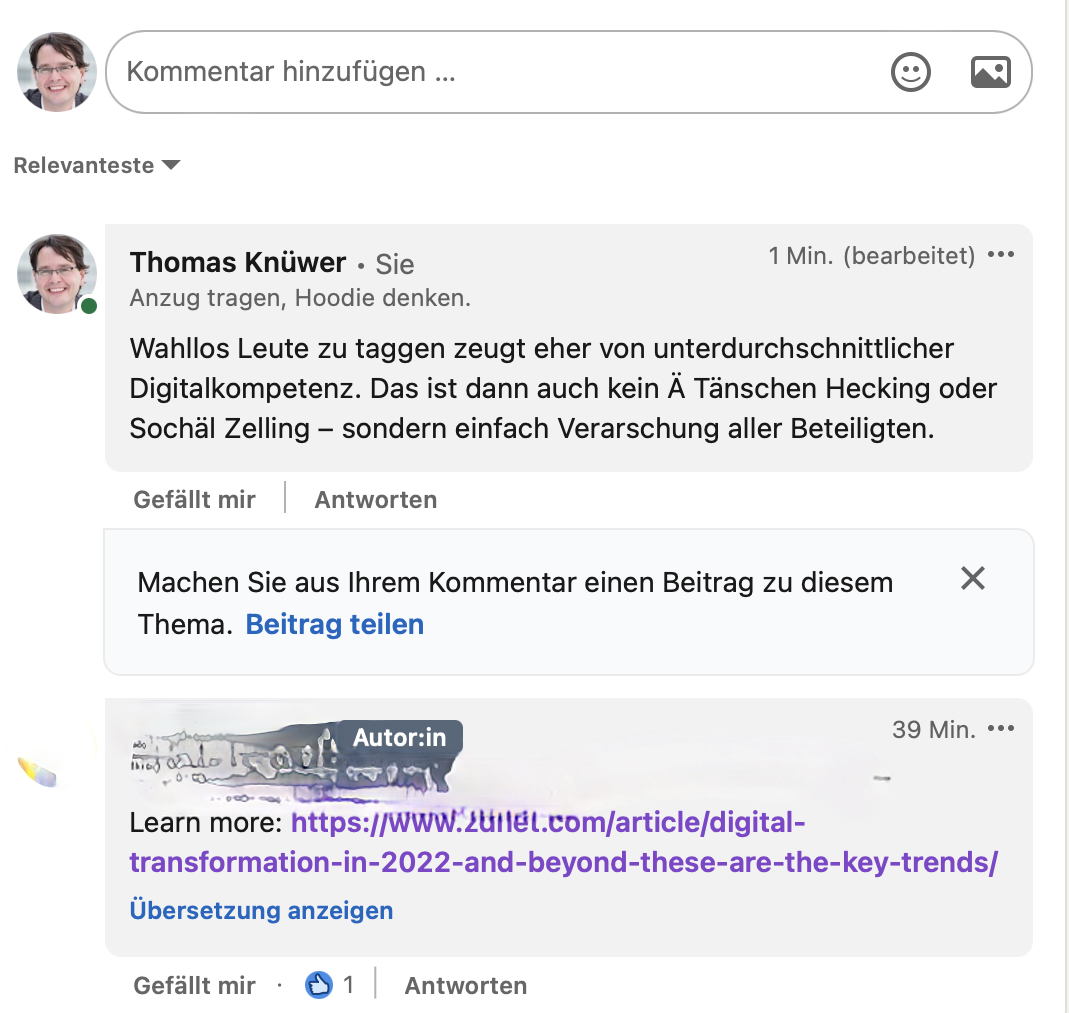Like Thomas Knüwer's comment with Gefällt mir

click(194, 500)
